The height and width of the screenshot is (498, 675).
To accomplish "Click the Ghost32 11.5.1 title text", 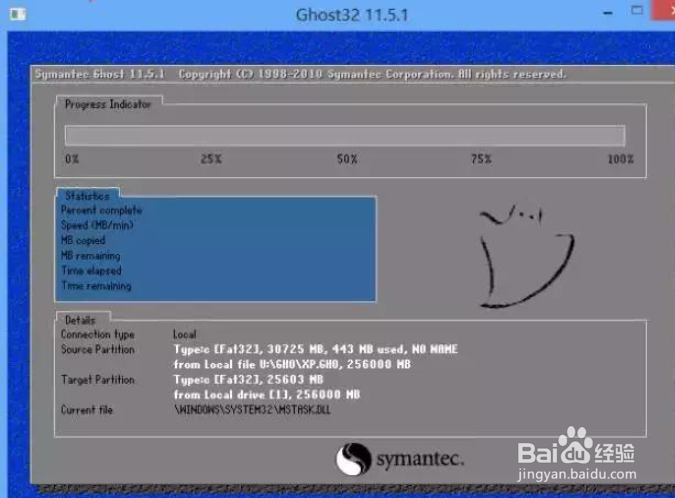I will point(352,15).
